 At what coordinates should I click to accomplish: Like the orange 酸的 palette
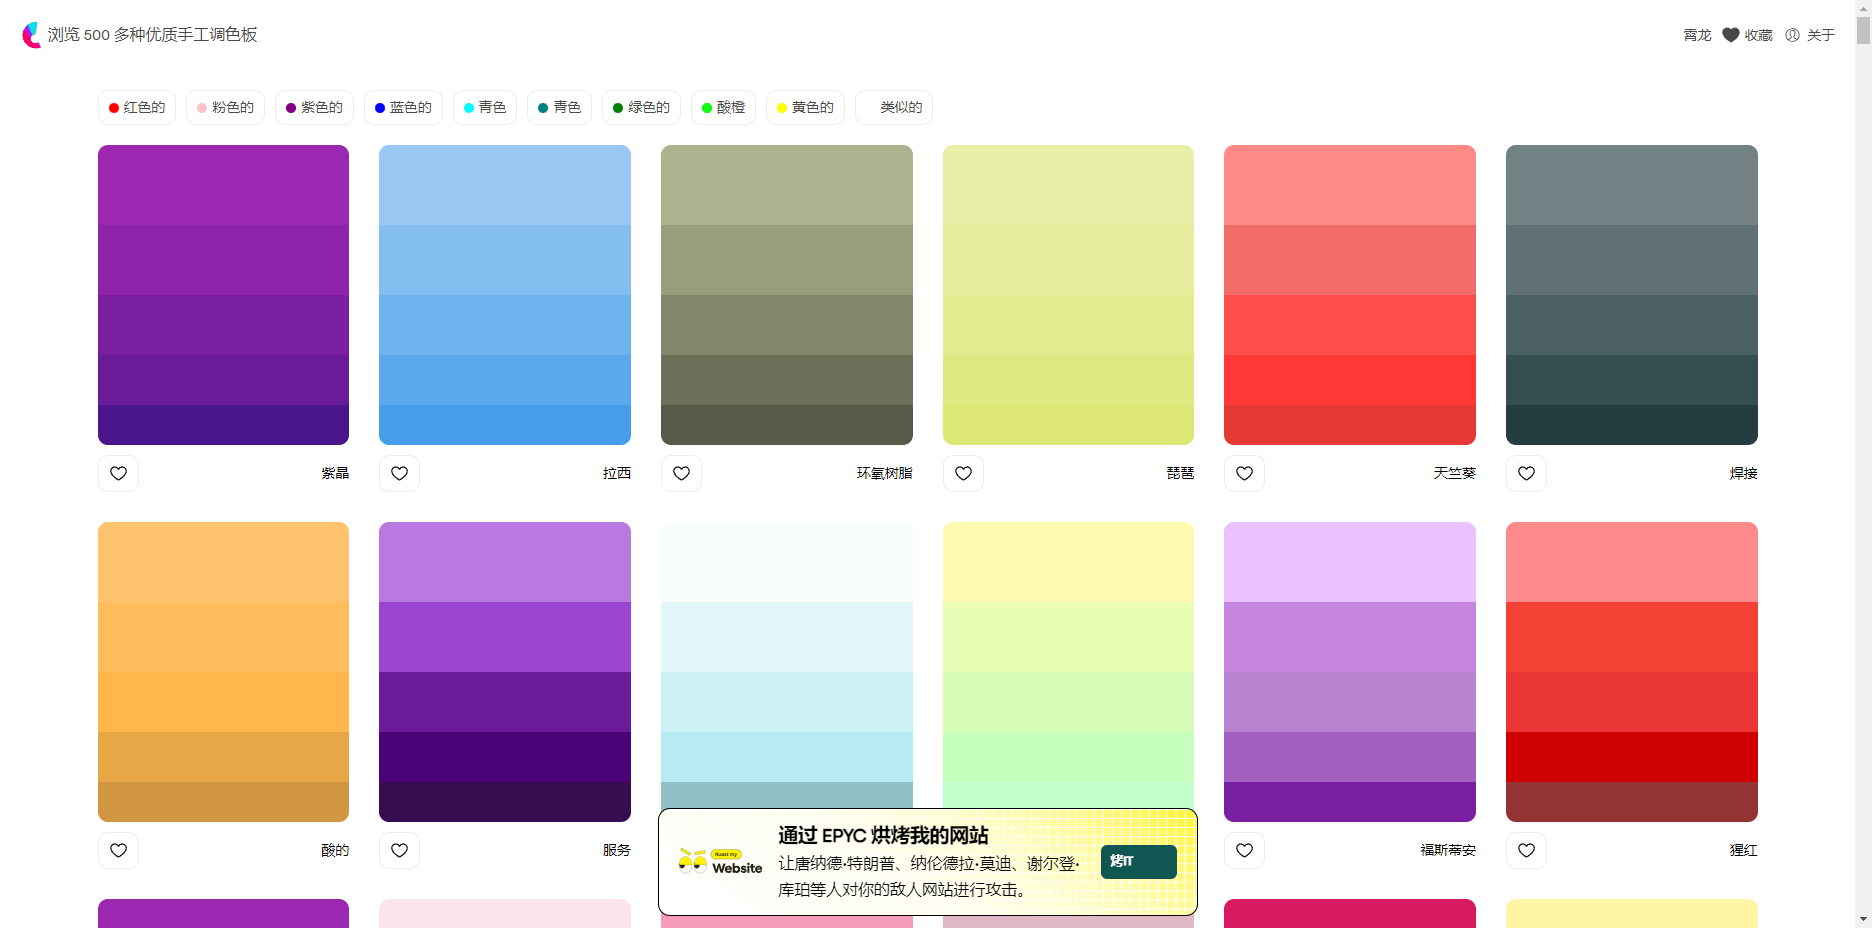[118, 850]
